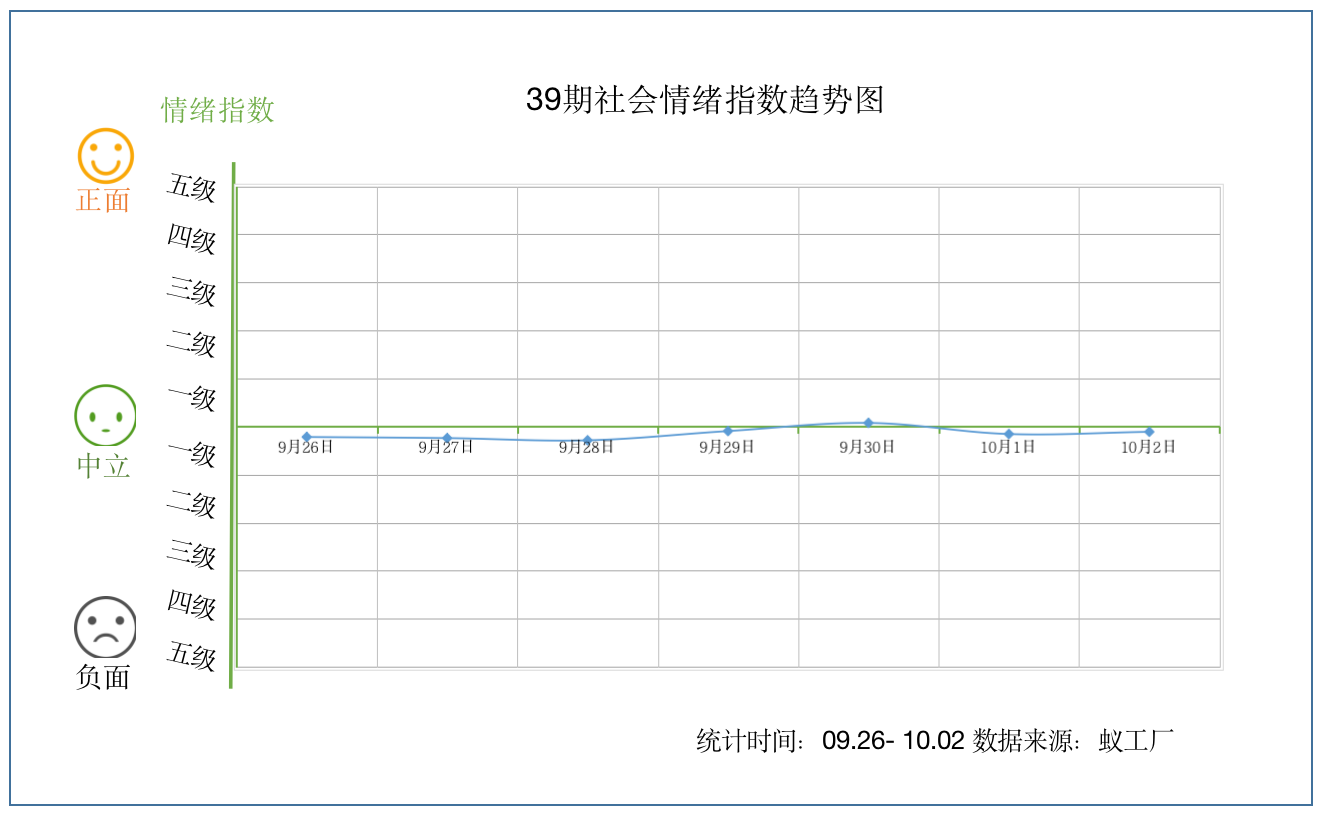Image resolution: width=1324 pixels, height=814 pixels.
Task: Click the 9月28日 date label
Action: click(587, 448)
